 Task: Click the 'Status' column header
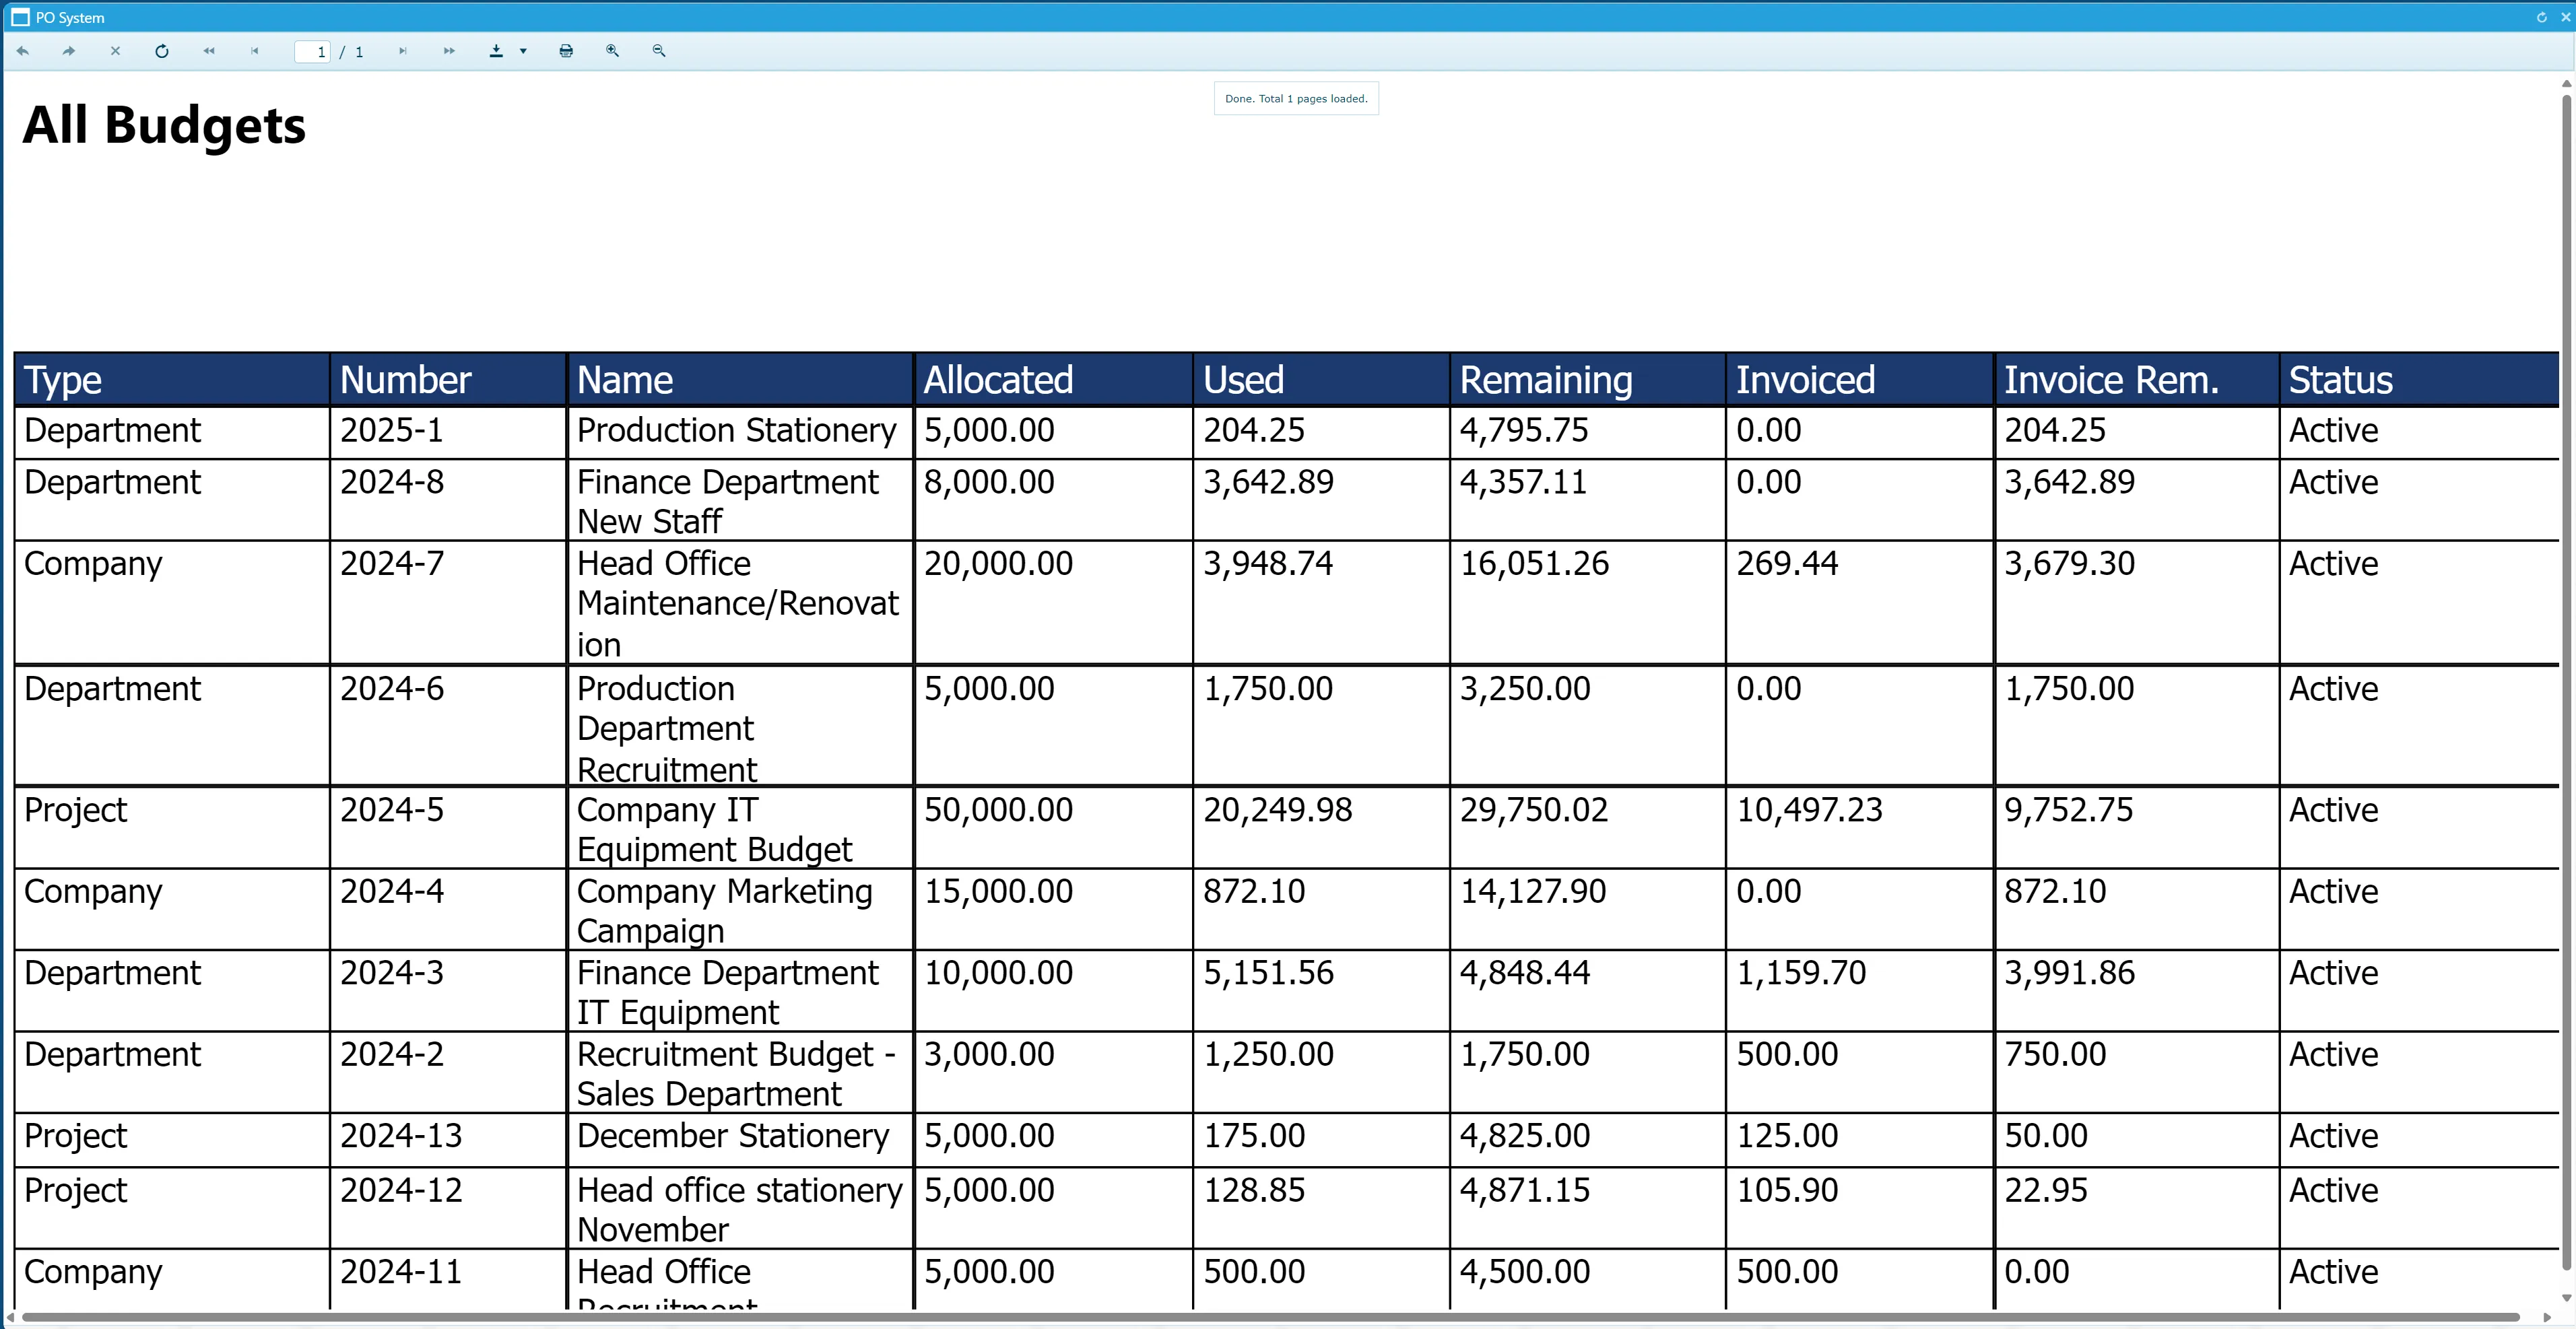click(2420, 380)
